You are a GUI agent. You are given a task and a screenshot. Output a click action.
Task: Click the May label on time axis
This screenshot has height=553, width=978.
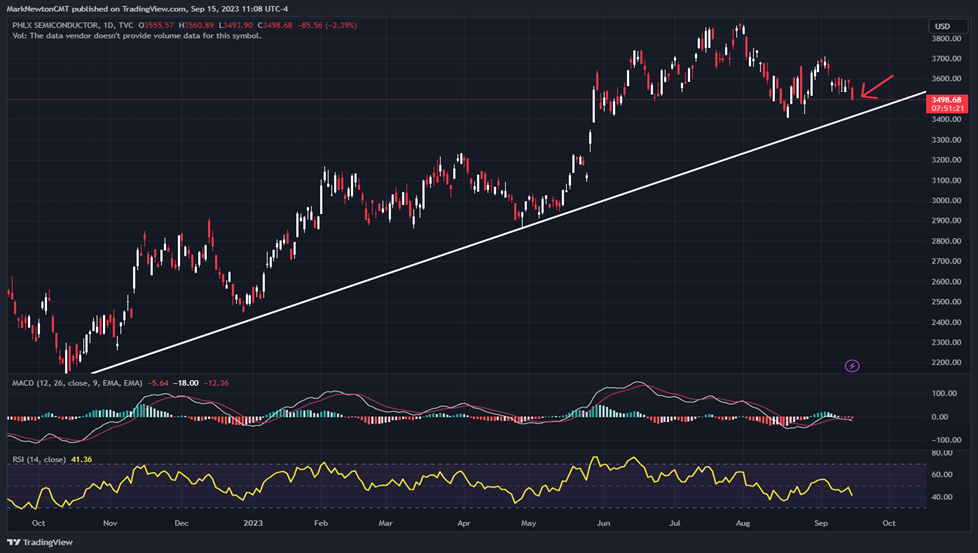click(x=528, y=523)
